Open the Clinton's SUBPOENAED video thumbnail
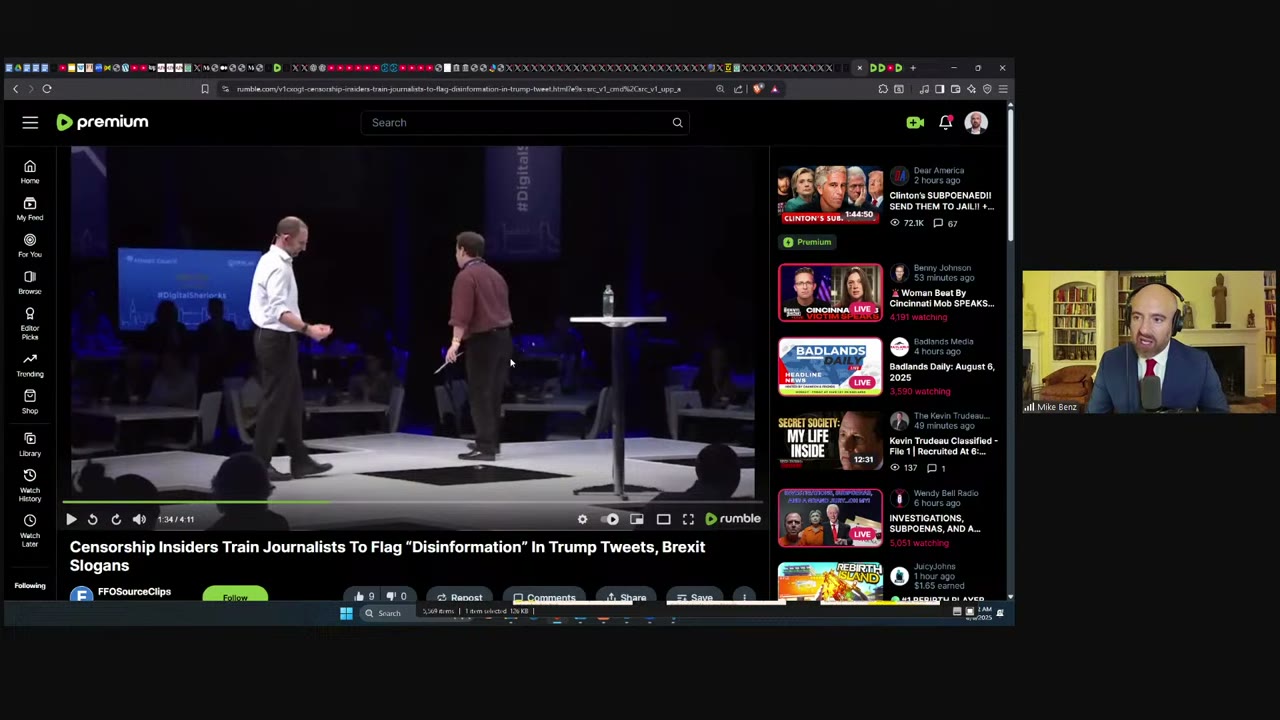The width and height of the screenshot is (1280, 720). (x=830, y=195)
